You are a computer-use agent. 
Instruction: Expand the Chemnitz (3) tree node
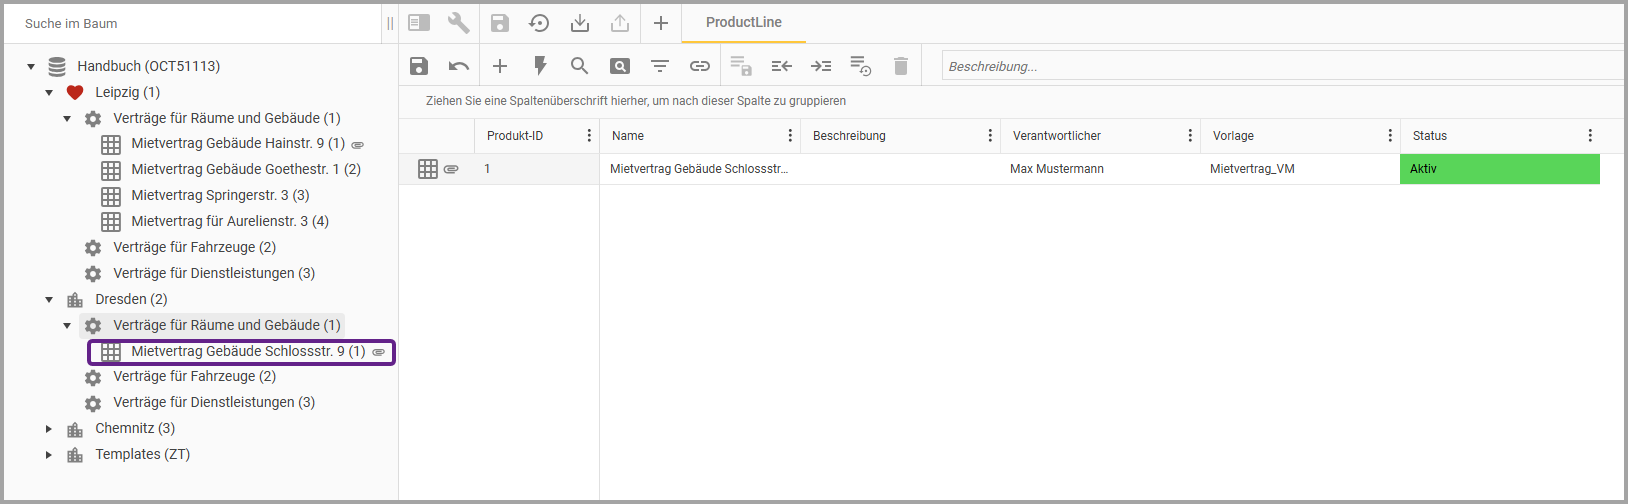click(49, 428)
